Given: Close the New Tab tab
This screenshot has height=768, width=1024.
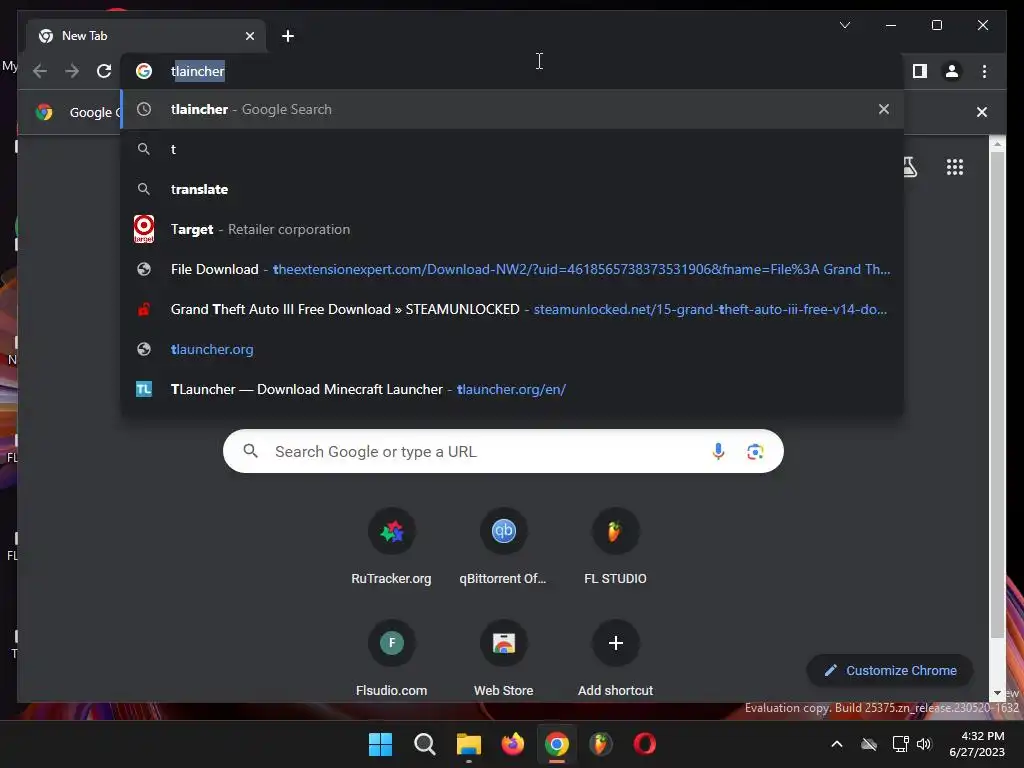Looking at the screenshot, I should tap(249, 36).
